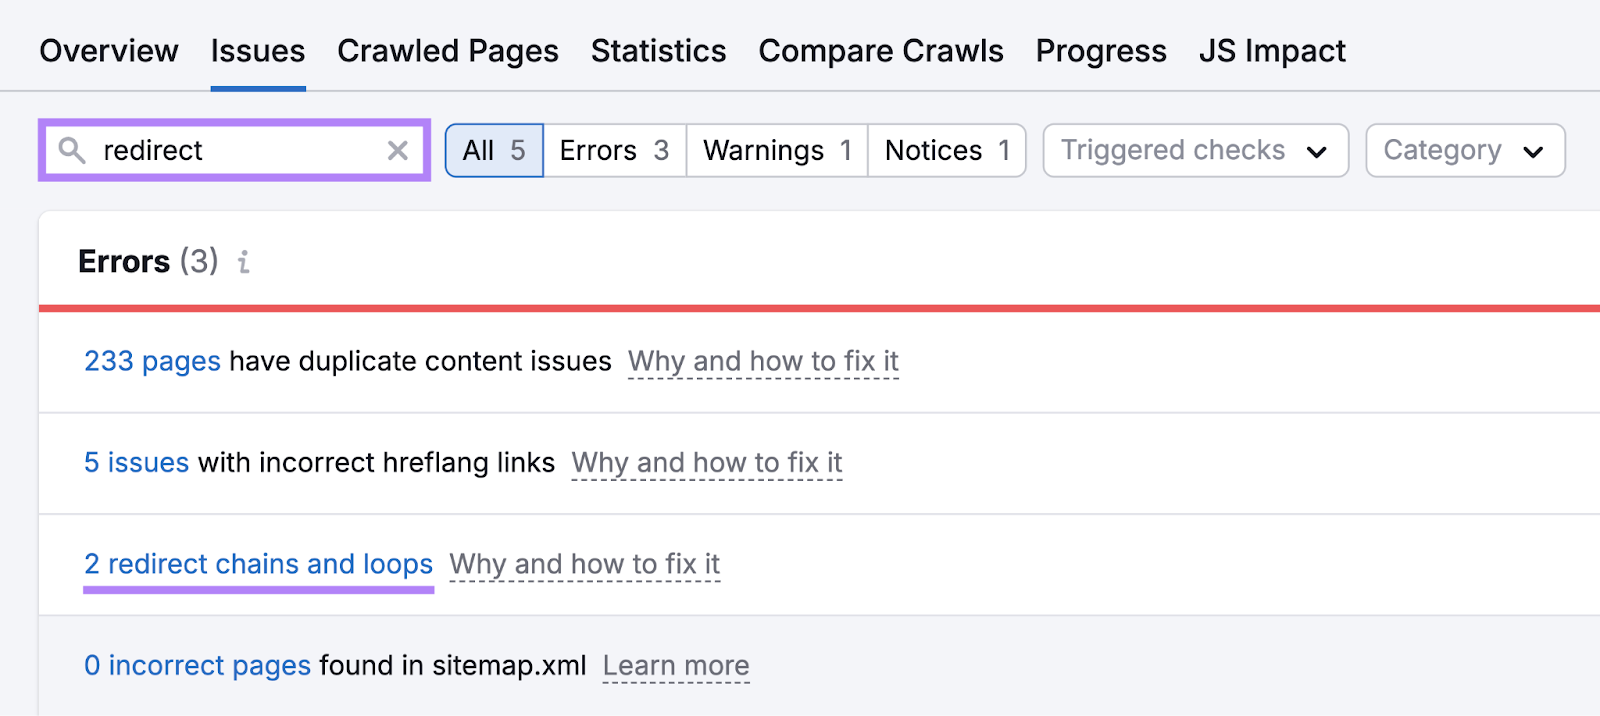
Task: Click the info icon next to Errors
Action: pyautogui.click(x=242, y=262)
